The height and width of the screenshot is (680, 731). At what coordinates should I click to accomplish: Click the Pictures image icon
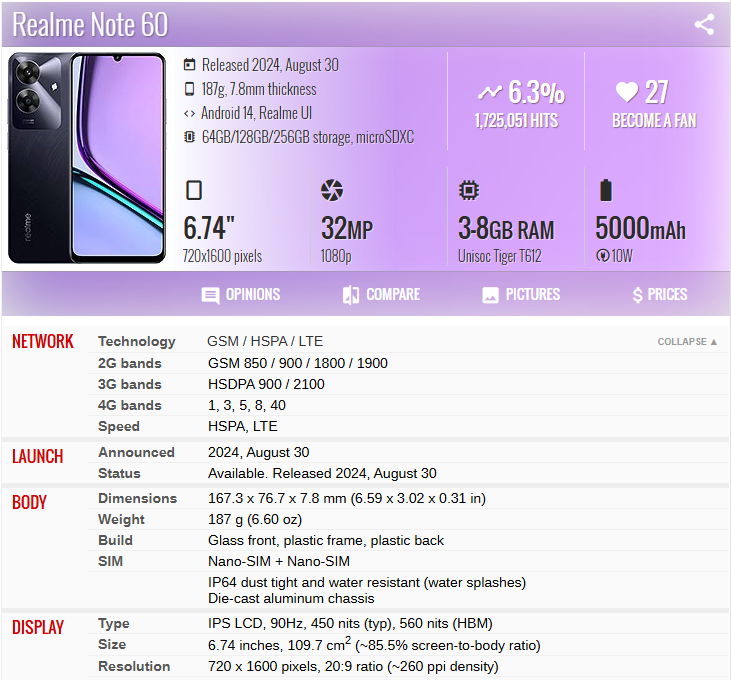tap(490, 295)
